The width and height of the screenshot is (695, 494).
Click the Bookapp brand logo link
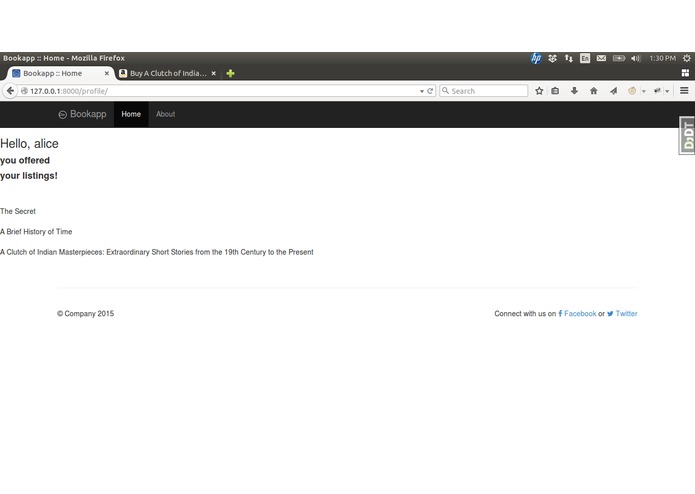82,114
